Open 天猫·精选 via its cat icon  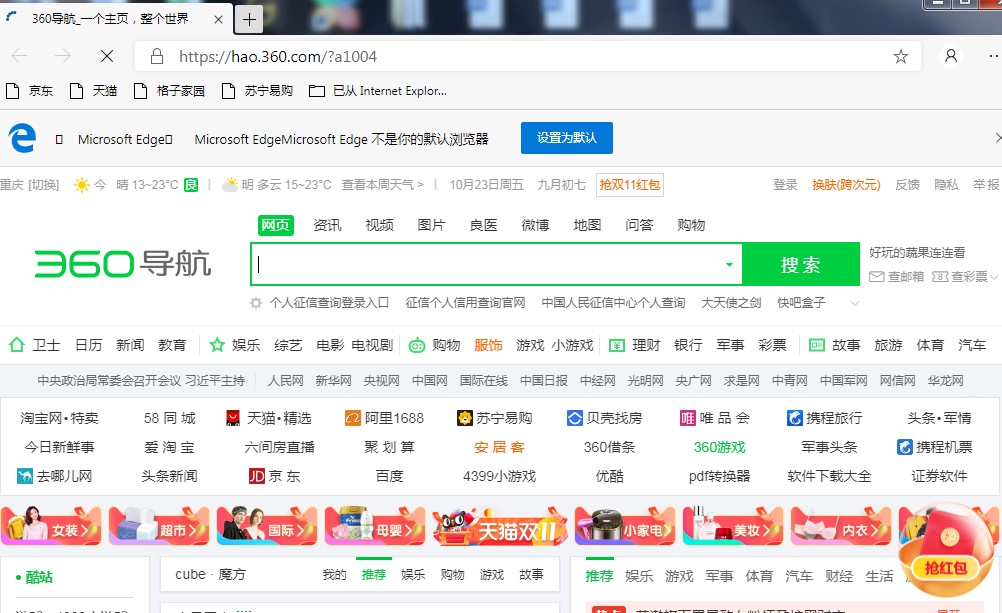point(231,417)
